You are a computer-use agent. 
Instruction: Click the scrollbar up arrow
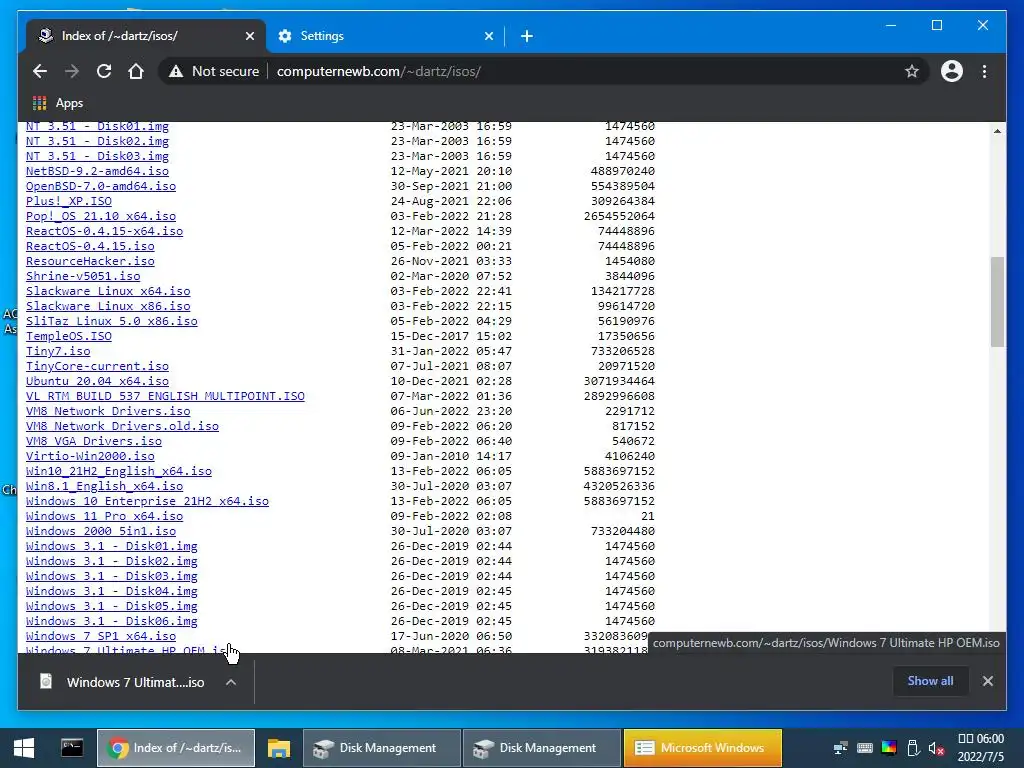pyautogui.click(x=997, y=131)
